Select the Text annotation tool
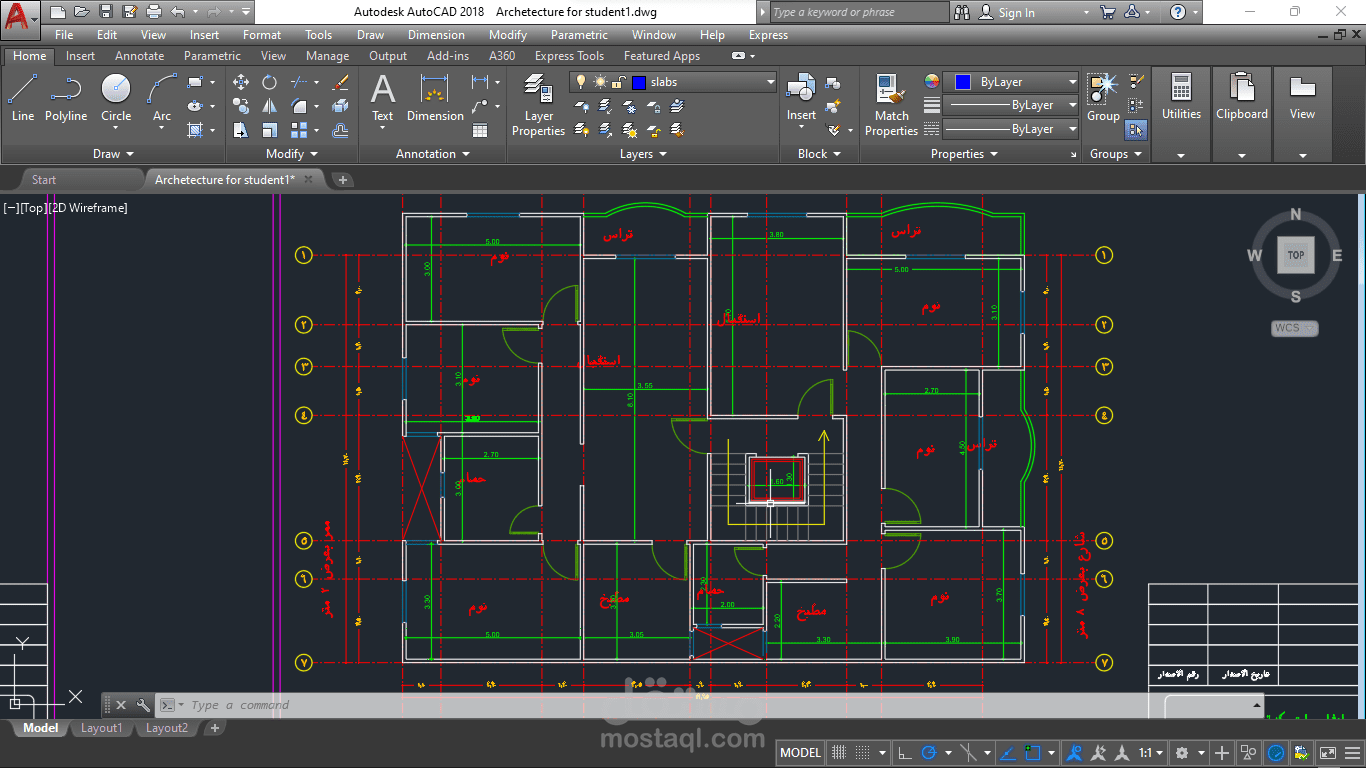 coord(383,98)
